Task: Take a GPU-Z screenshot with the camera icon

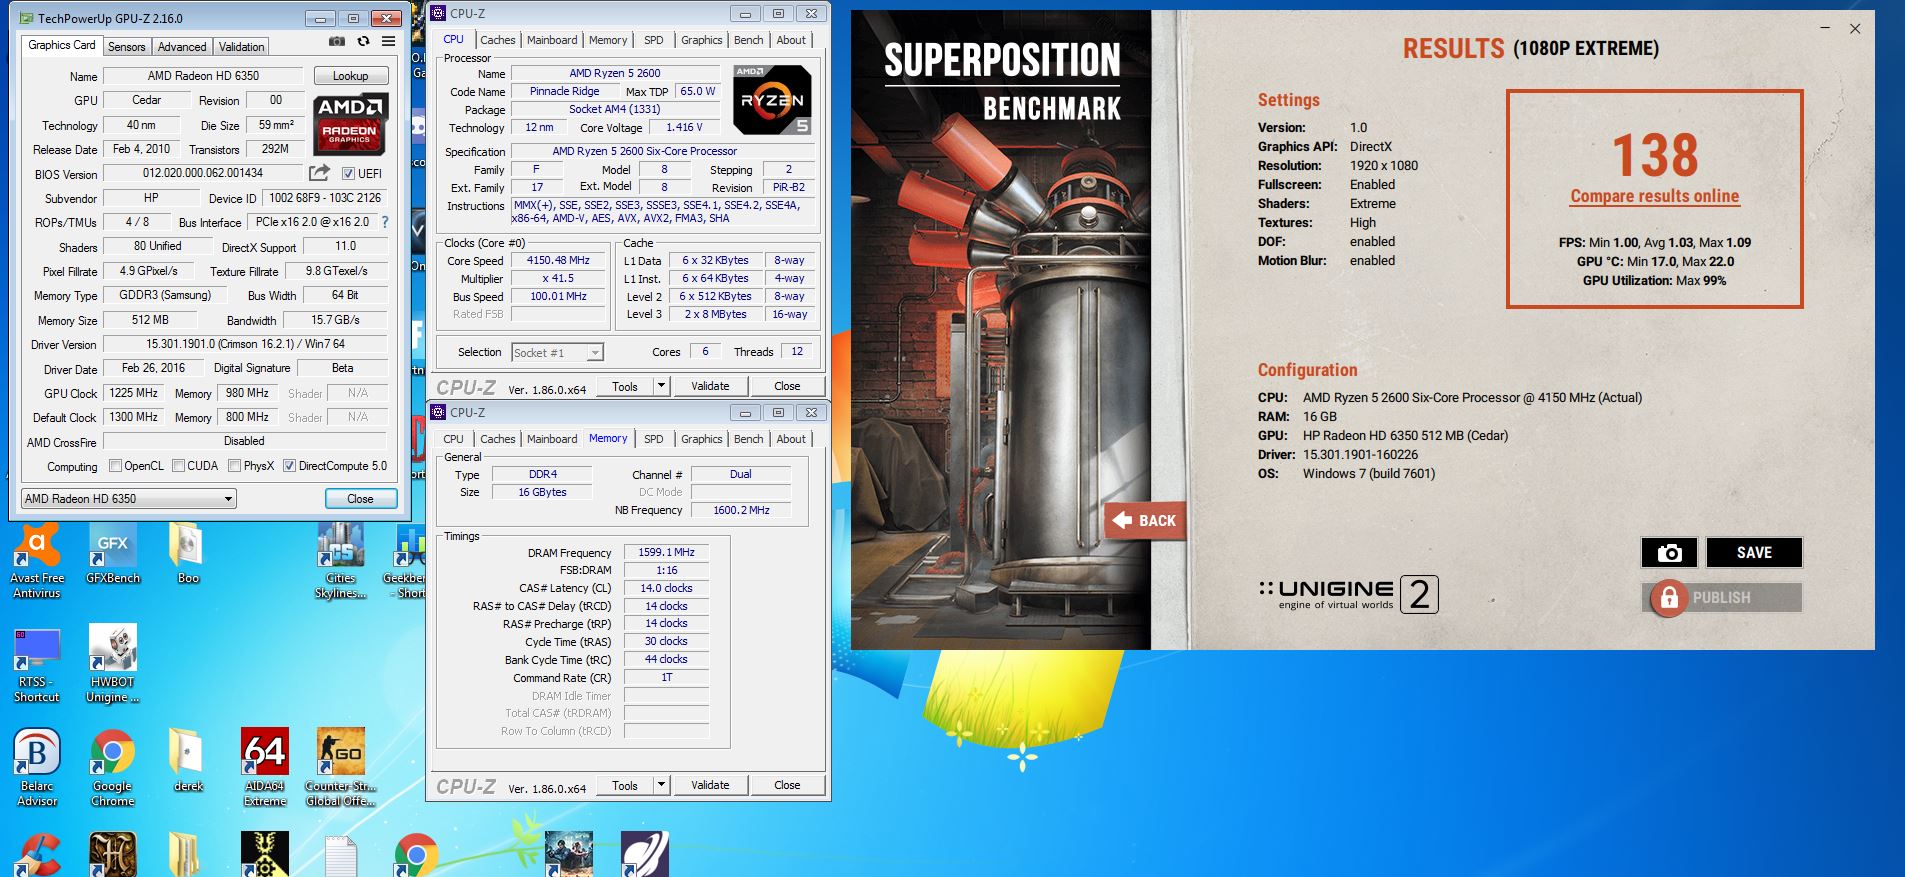Action: coord(337,41)
